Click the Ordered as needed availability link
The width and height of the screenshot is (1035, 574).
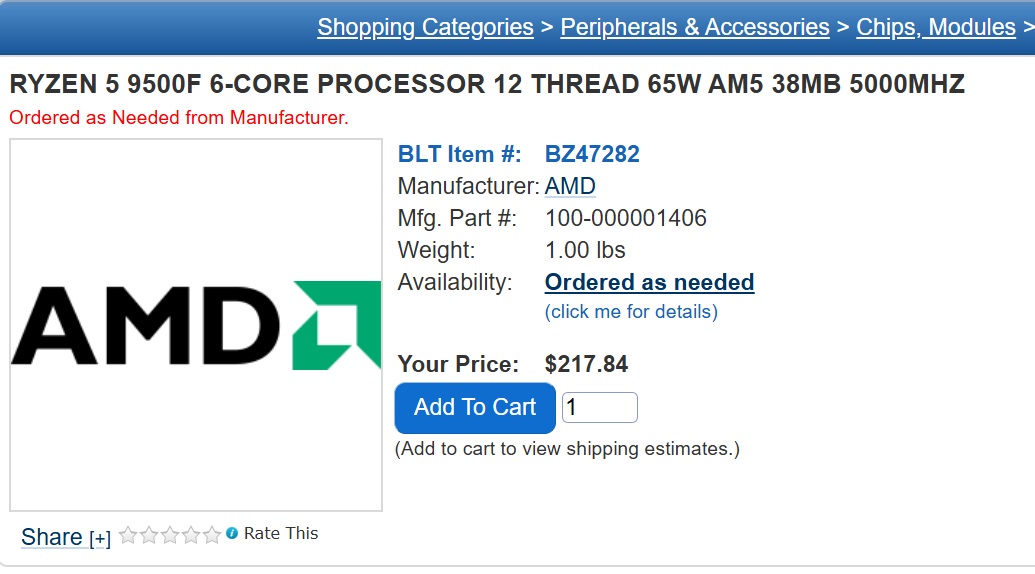point(649,282)
